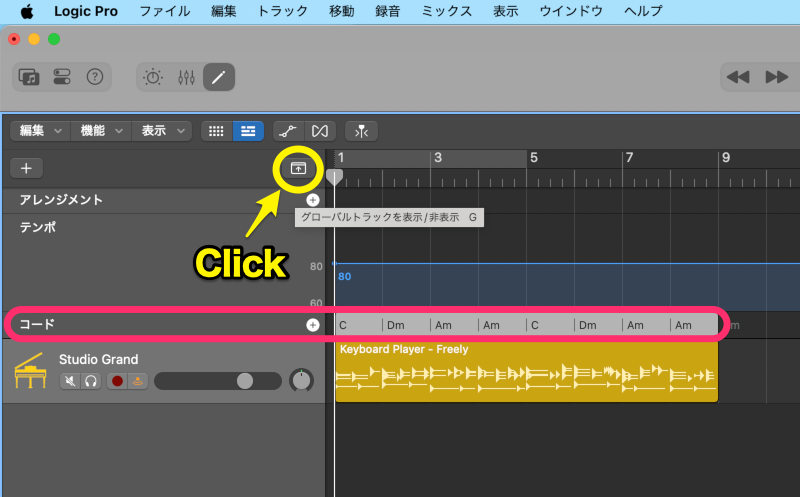Click the Studio Grand volume slider
This screenshot has width=800, height=497.
pyautogui.click(x=218, y=381)
